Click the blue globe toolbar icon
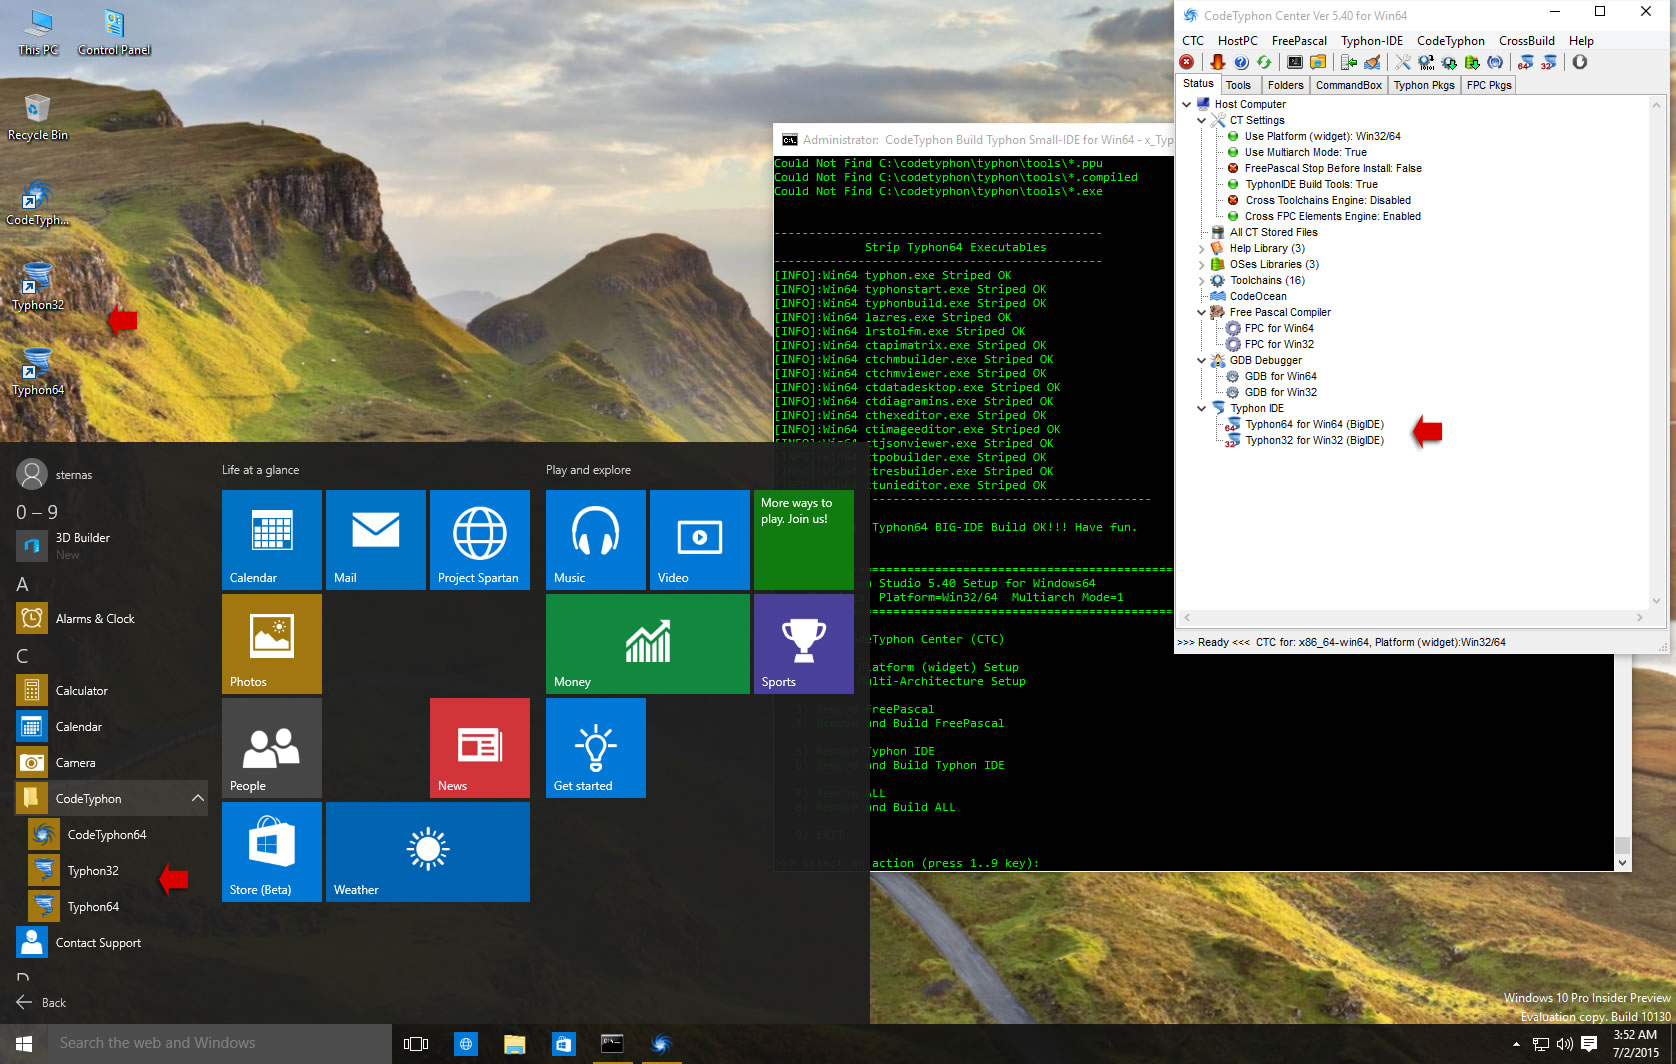 coord(1495,62)
